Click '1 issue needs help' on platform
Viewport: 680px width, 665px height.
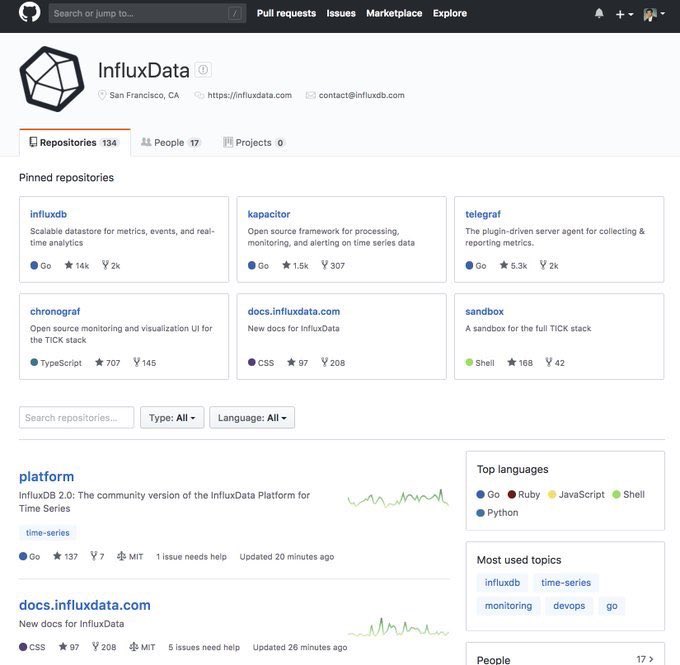tap(191, 556)
